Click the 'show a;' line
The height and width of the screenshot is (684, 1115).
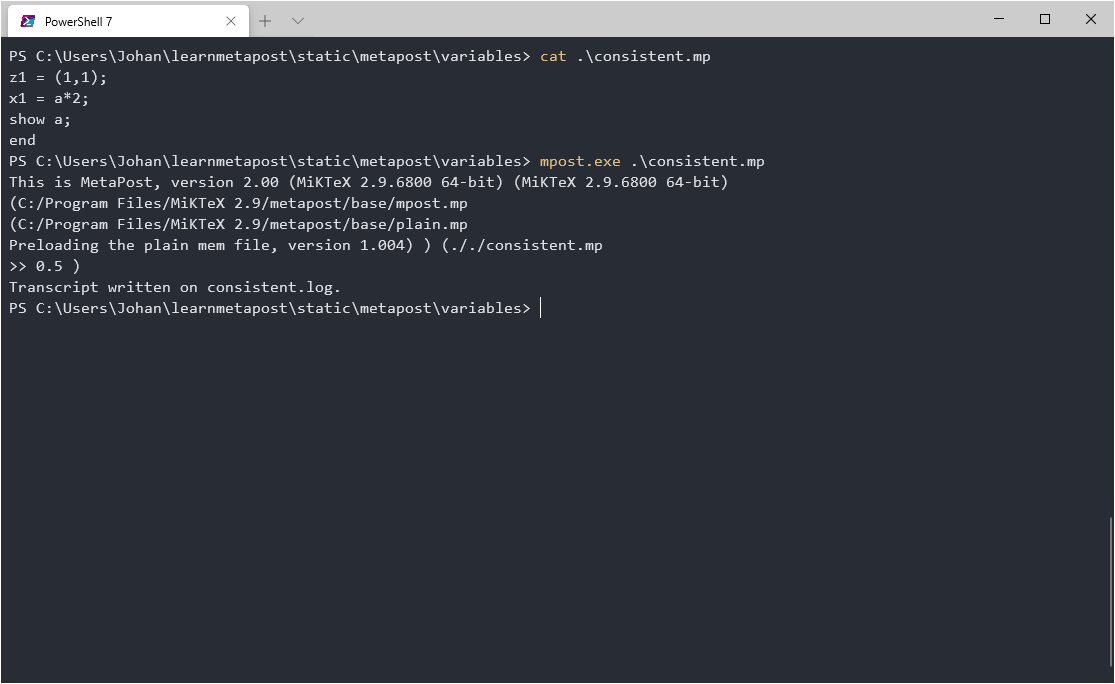click(40, 119)
